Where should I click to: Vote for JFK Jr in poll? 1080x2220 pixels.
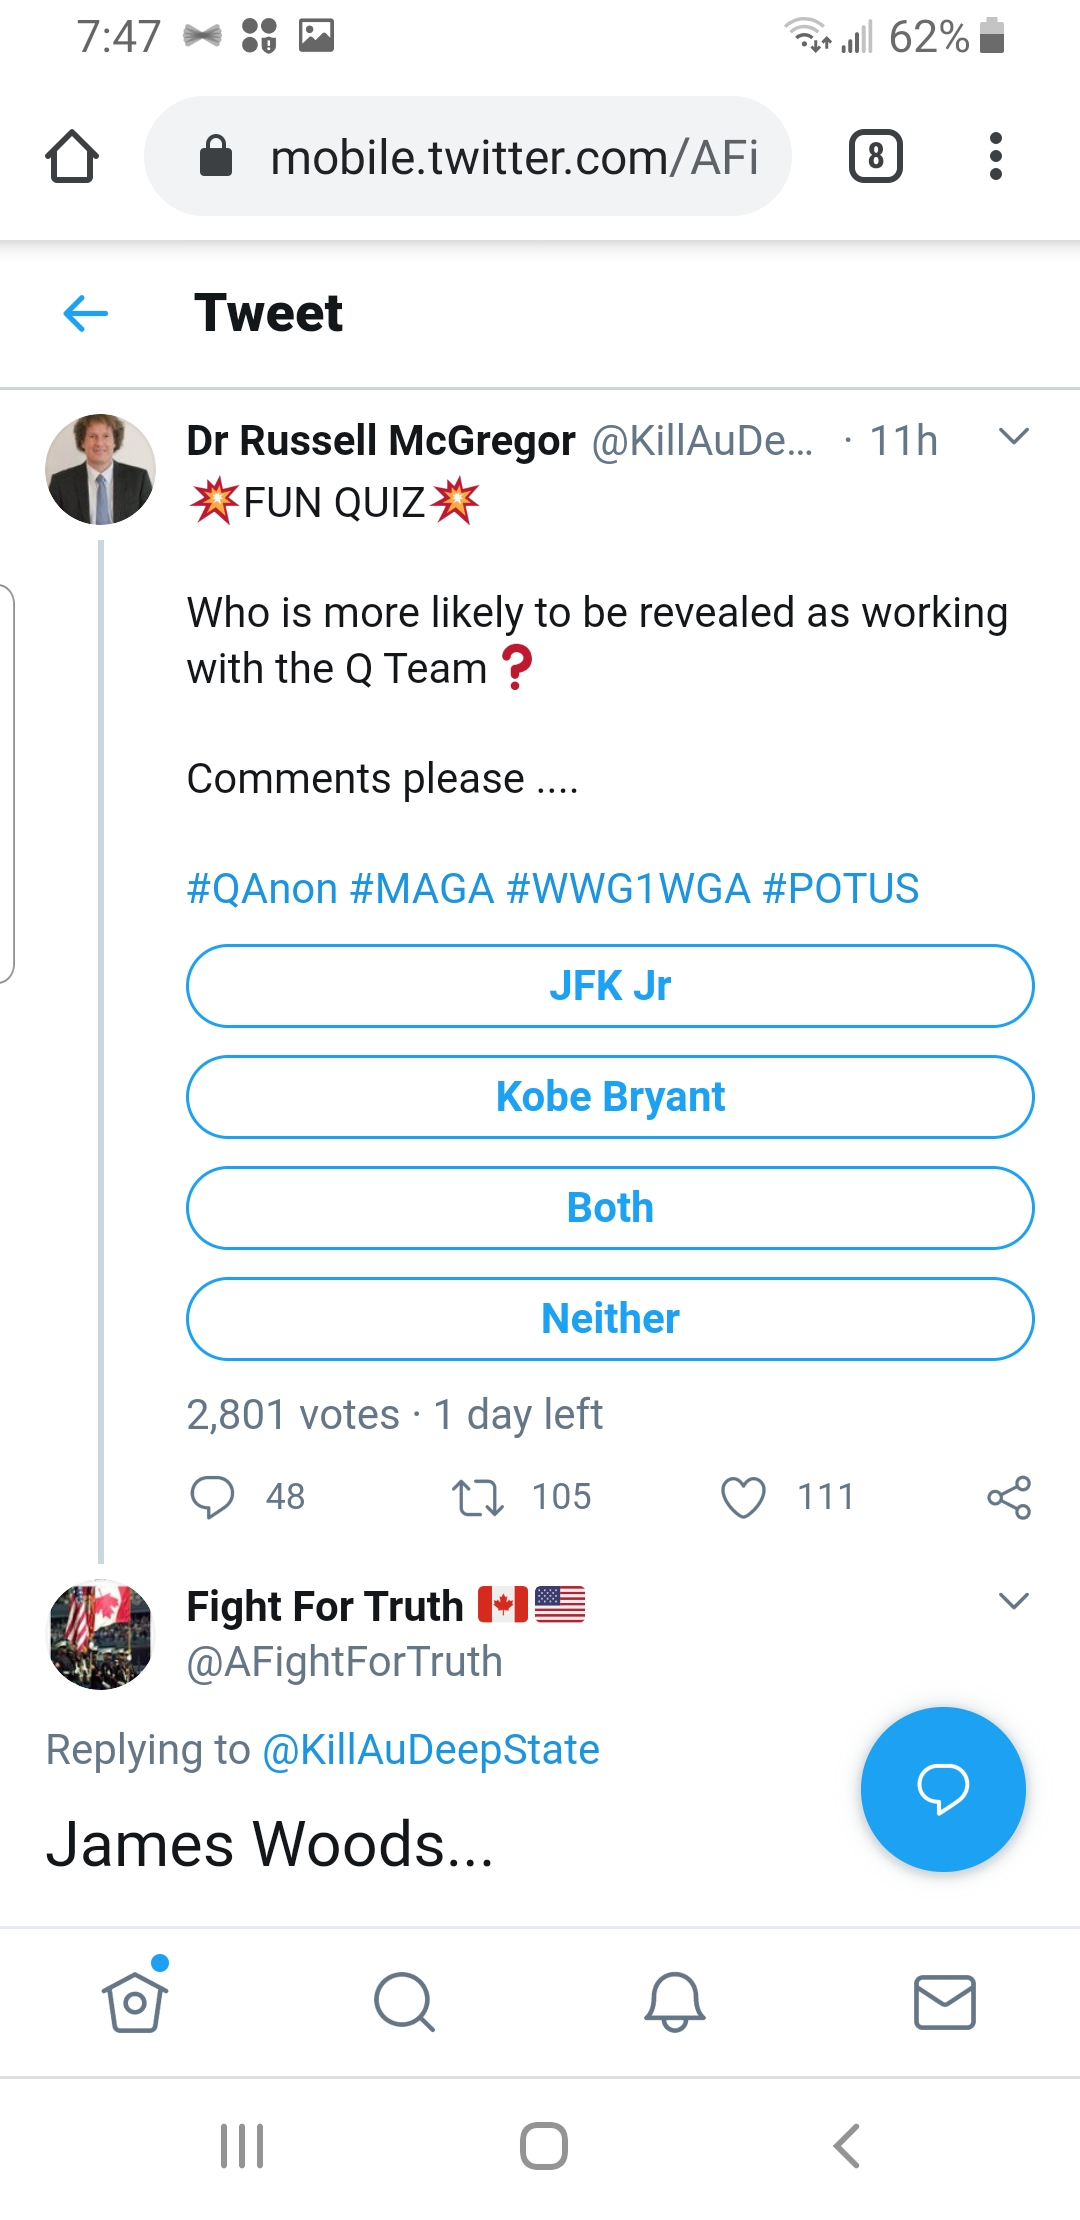point(610,986)
